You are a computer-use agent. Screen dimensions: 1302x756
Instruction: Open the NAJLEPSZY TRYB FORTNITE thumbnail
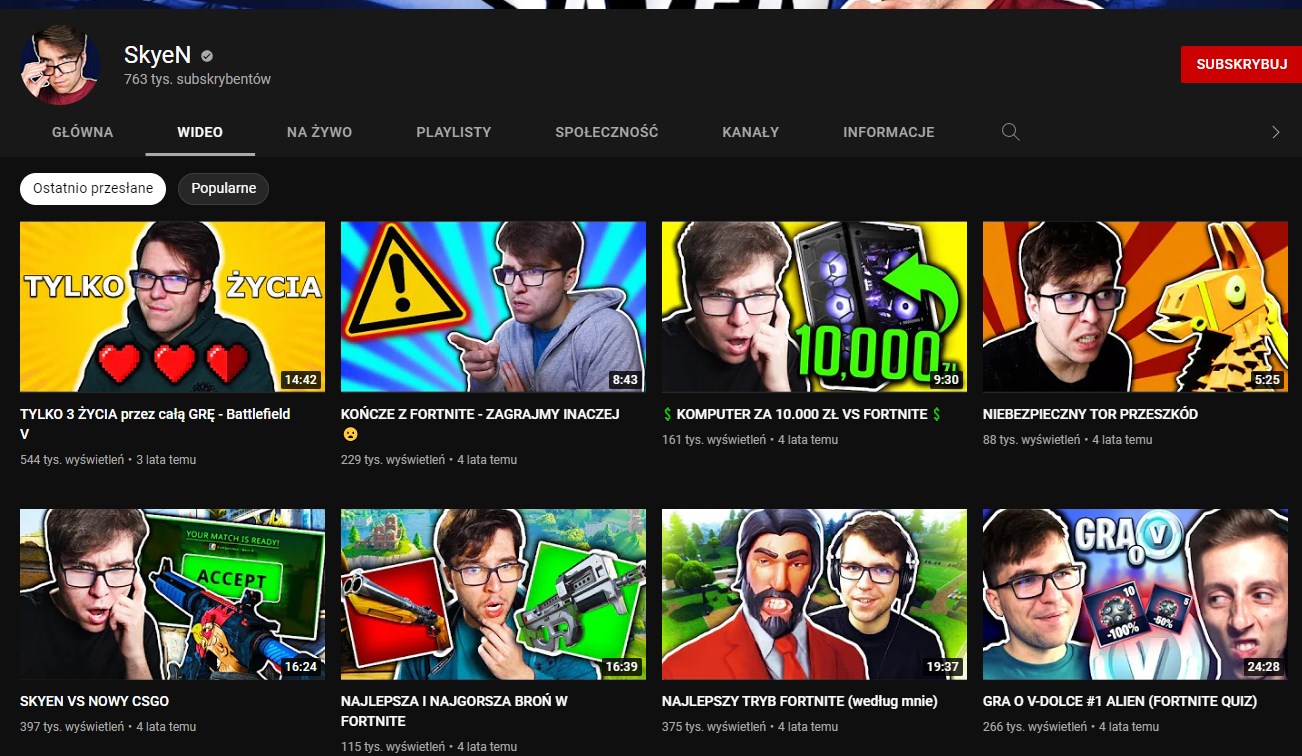814,595
